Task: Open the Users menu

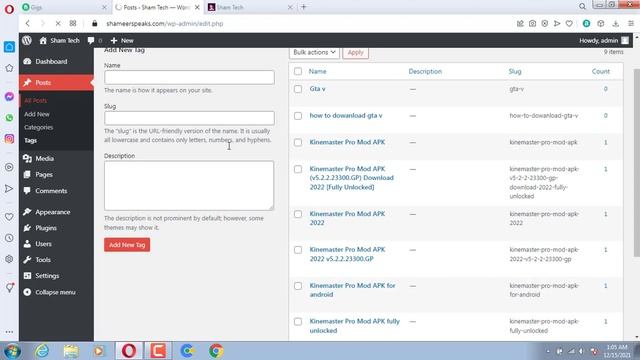Action: (43, 244)
